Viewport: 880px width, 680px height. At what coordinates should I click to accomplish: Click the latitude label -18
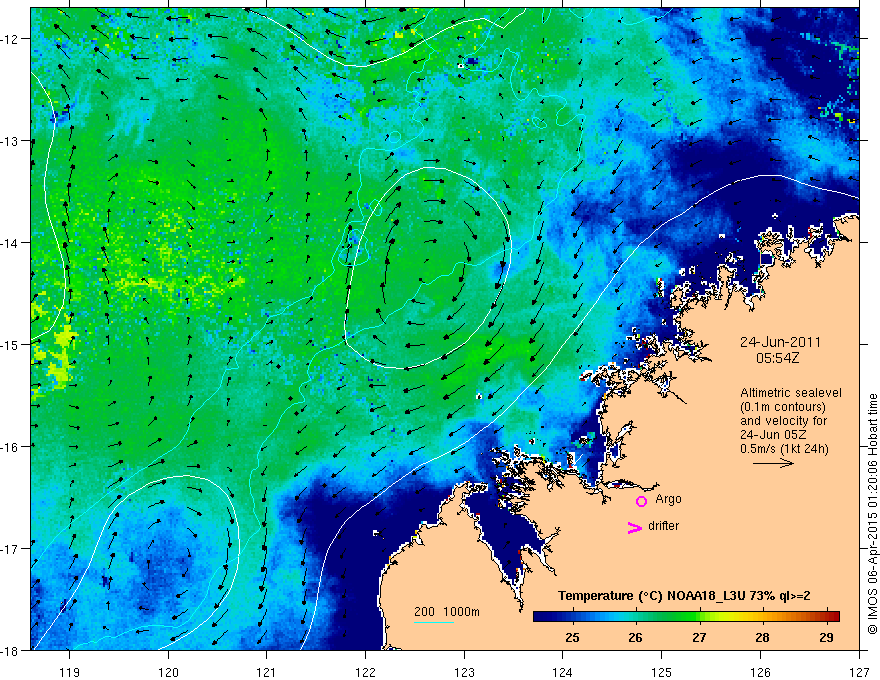[11, 650]
